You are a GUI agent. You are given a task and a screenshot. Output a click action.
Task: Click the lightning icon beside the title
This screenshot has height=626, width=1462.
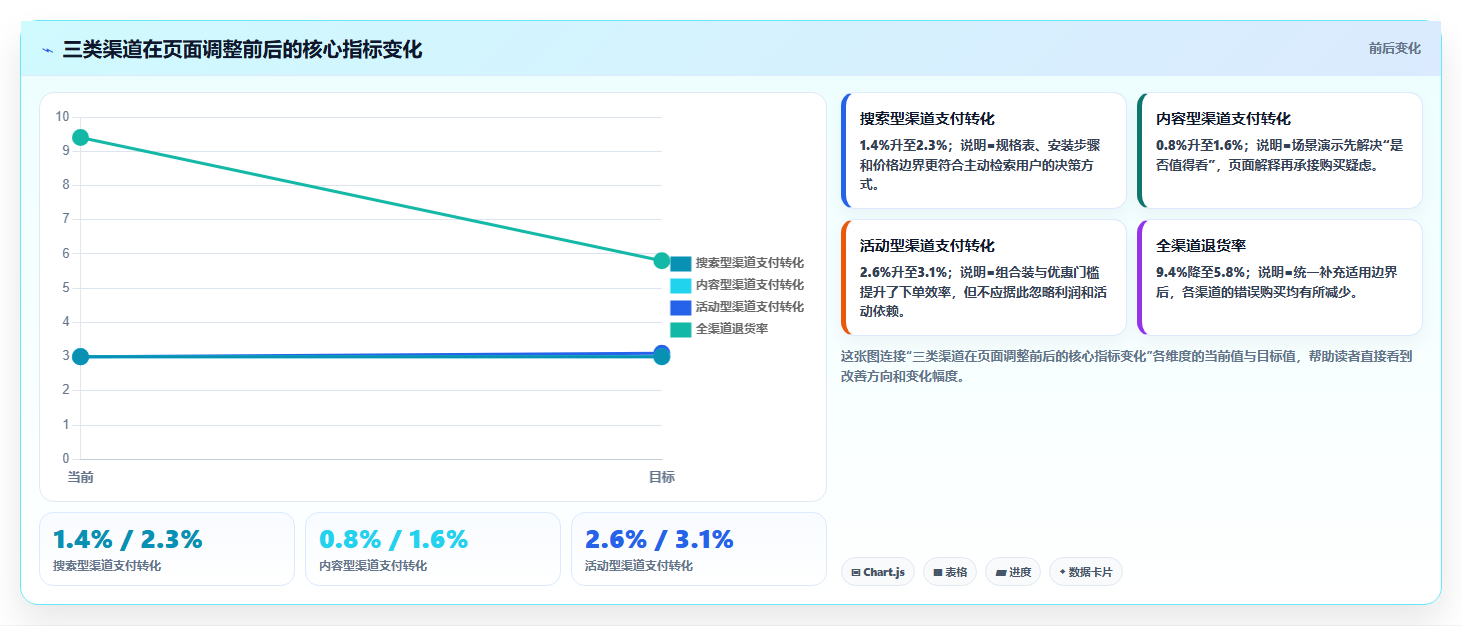tap(48, 50)
